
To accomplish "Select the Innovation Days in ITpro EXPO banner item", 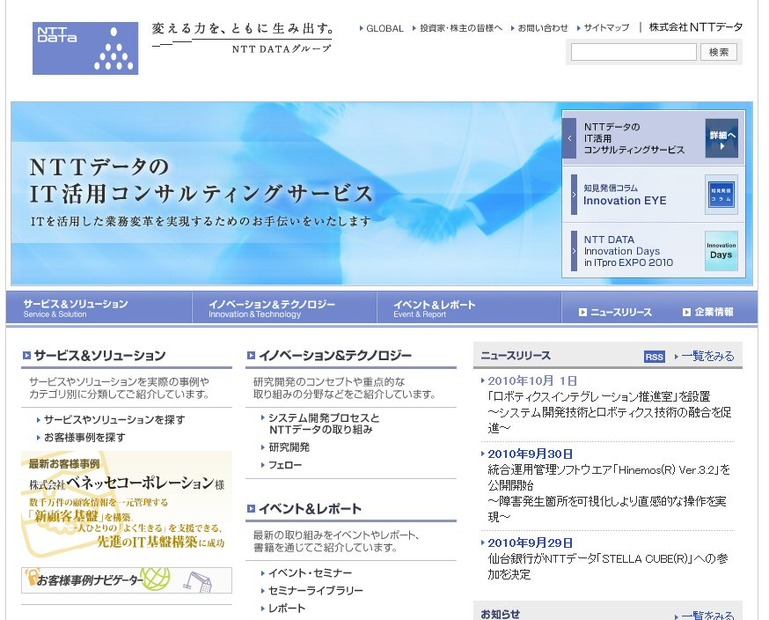I will coord(653,251).
